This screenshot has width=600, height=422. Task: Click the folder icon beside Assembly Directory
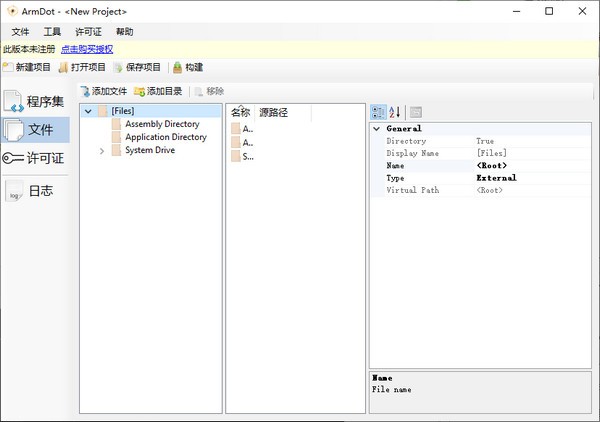(116, 124)
